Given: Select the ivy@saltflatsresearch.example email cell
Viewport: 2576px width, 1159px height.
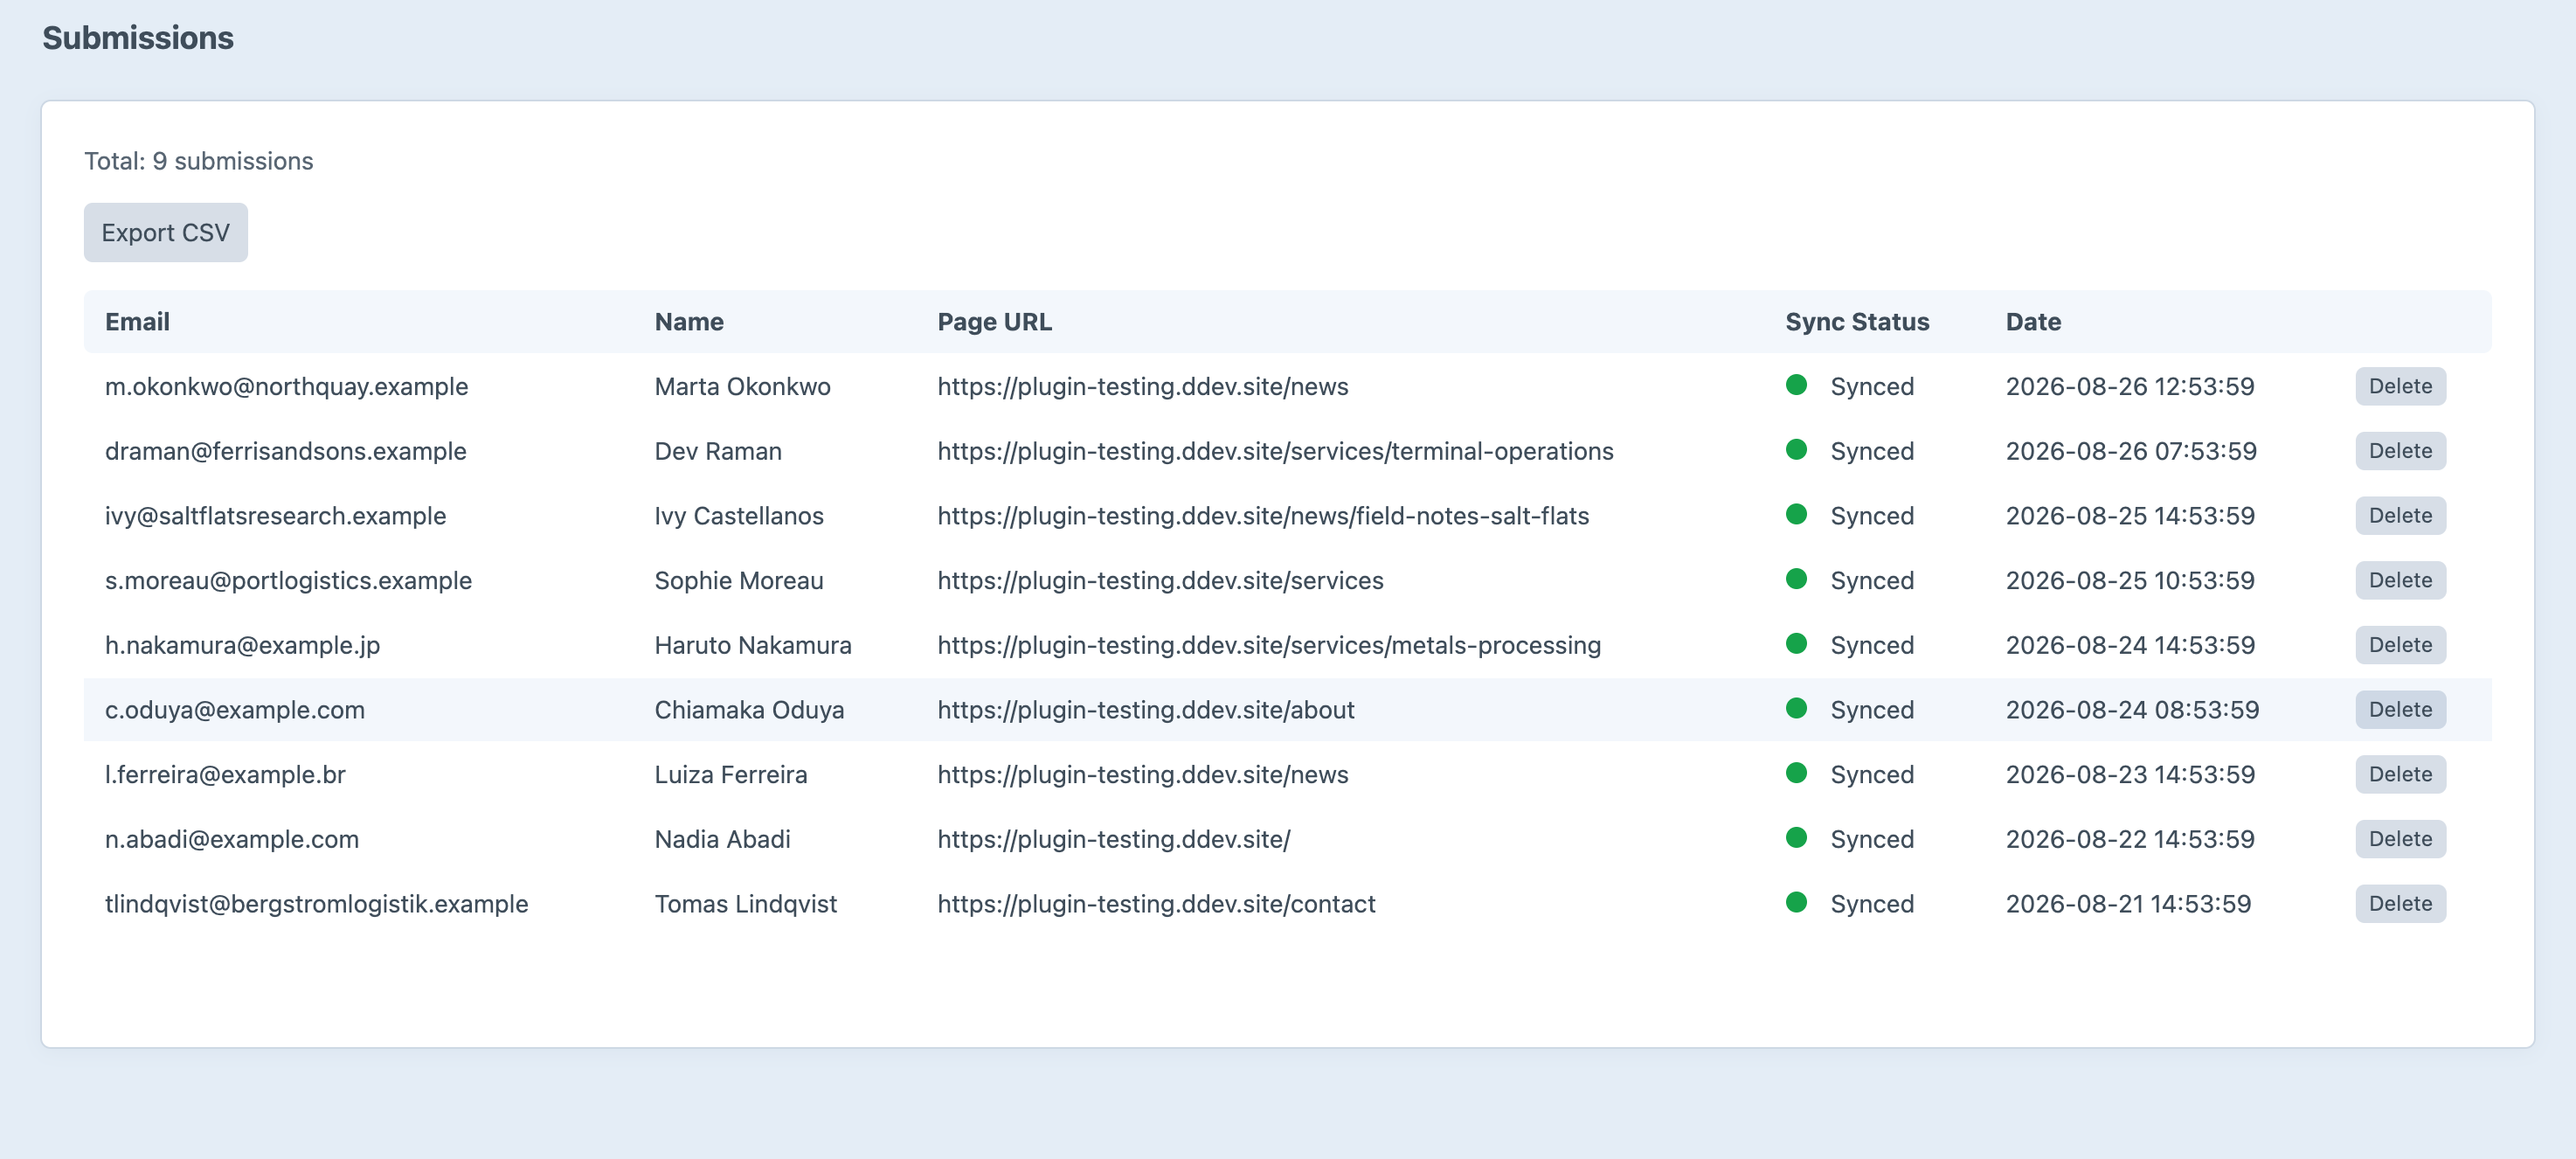Looking at the screenshot, I should click(x=275, y=516).
